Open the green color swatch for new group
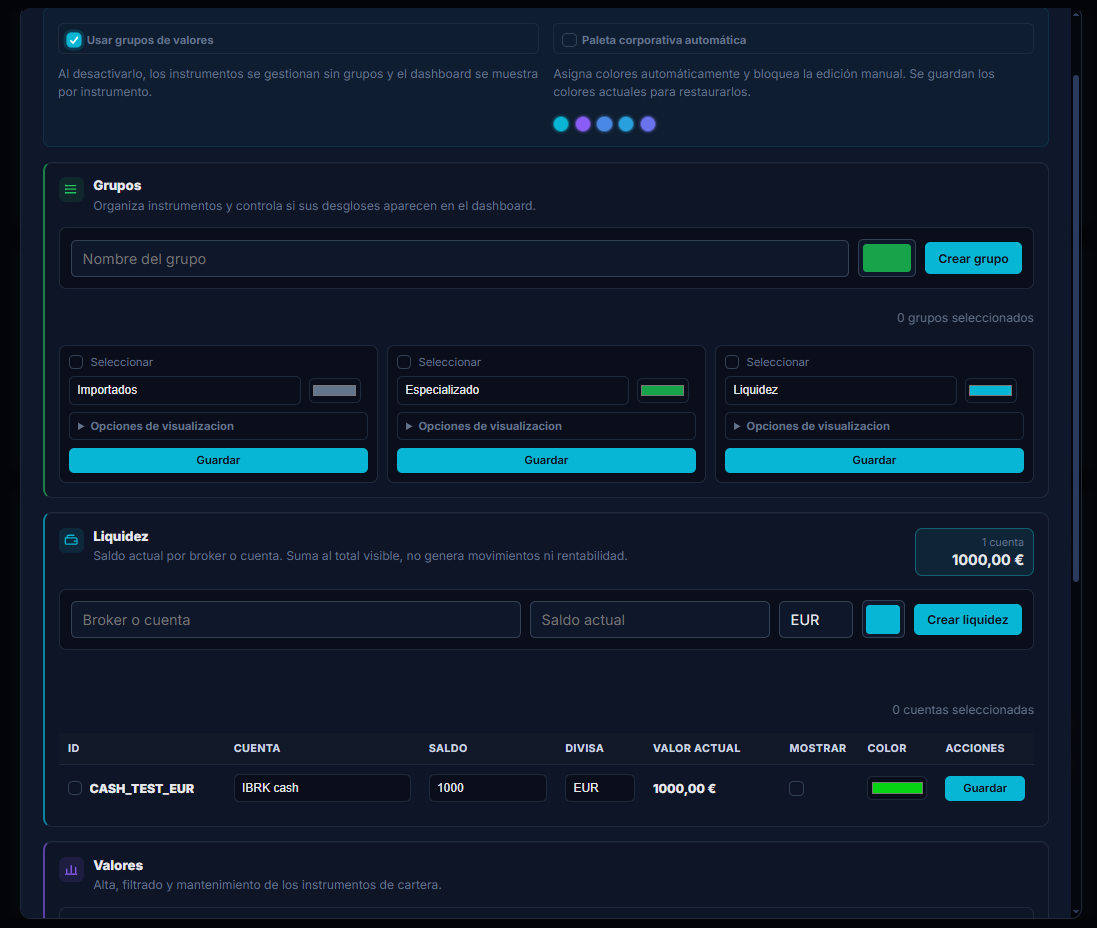The height and width of the screenshot is (928, 1097). (886, 258)
